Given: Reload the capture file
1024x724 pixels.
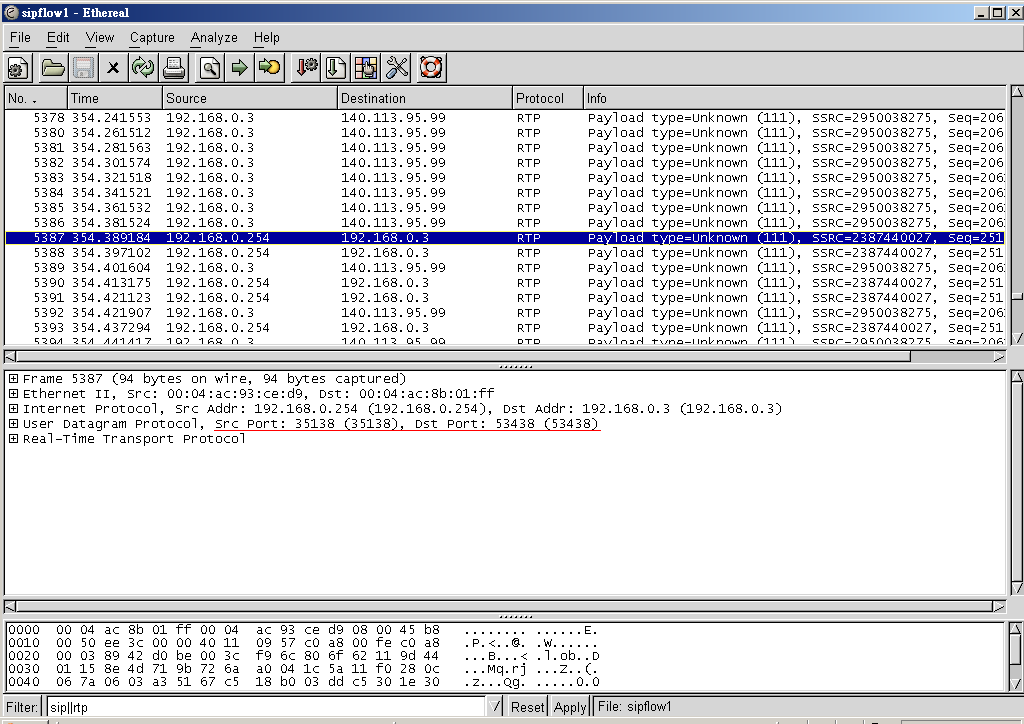Looking at the screenshot, I should point(143,68).
